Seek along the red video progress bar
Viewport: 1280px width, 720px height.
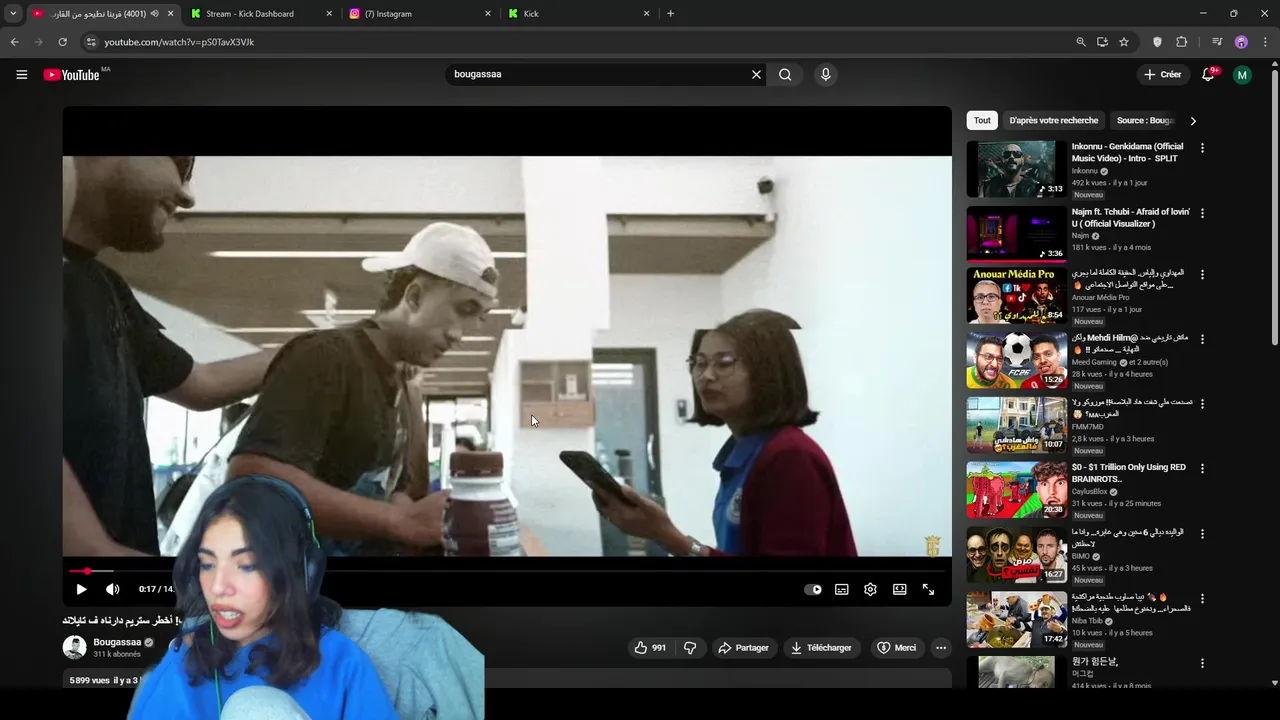tap(507, 571)
